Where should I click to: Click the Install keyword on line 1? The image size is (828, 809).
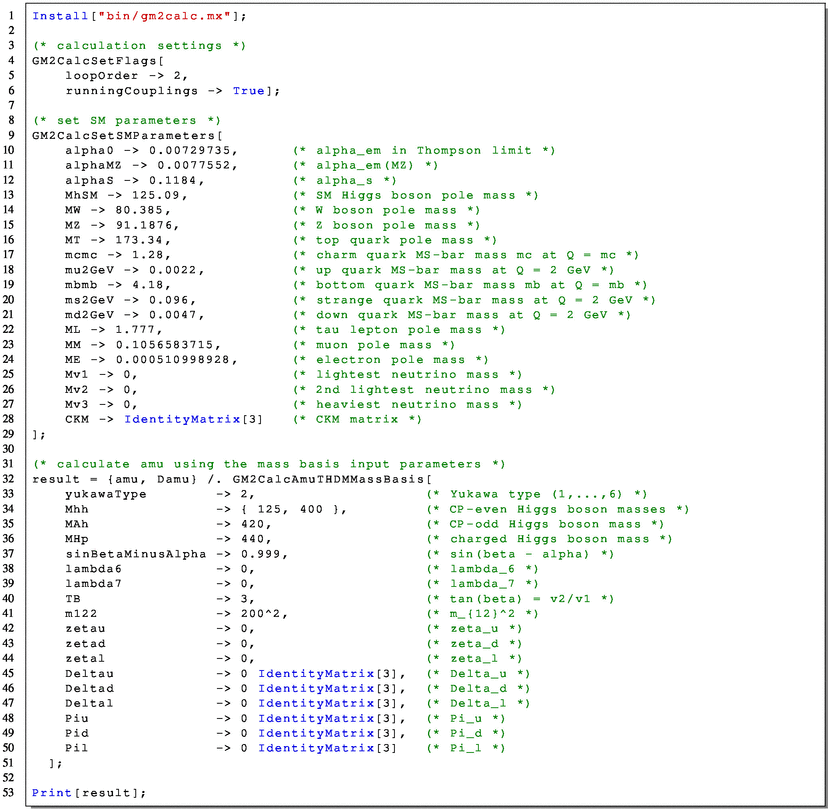(55, 16)
